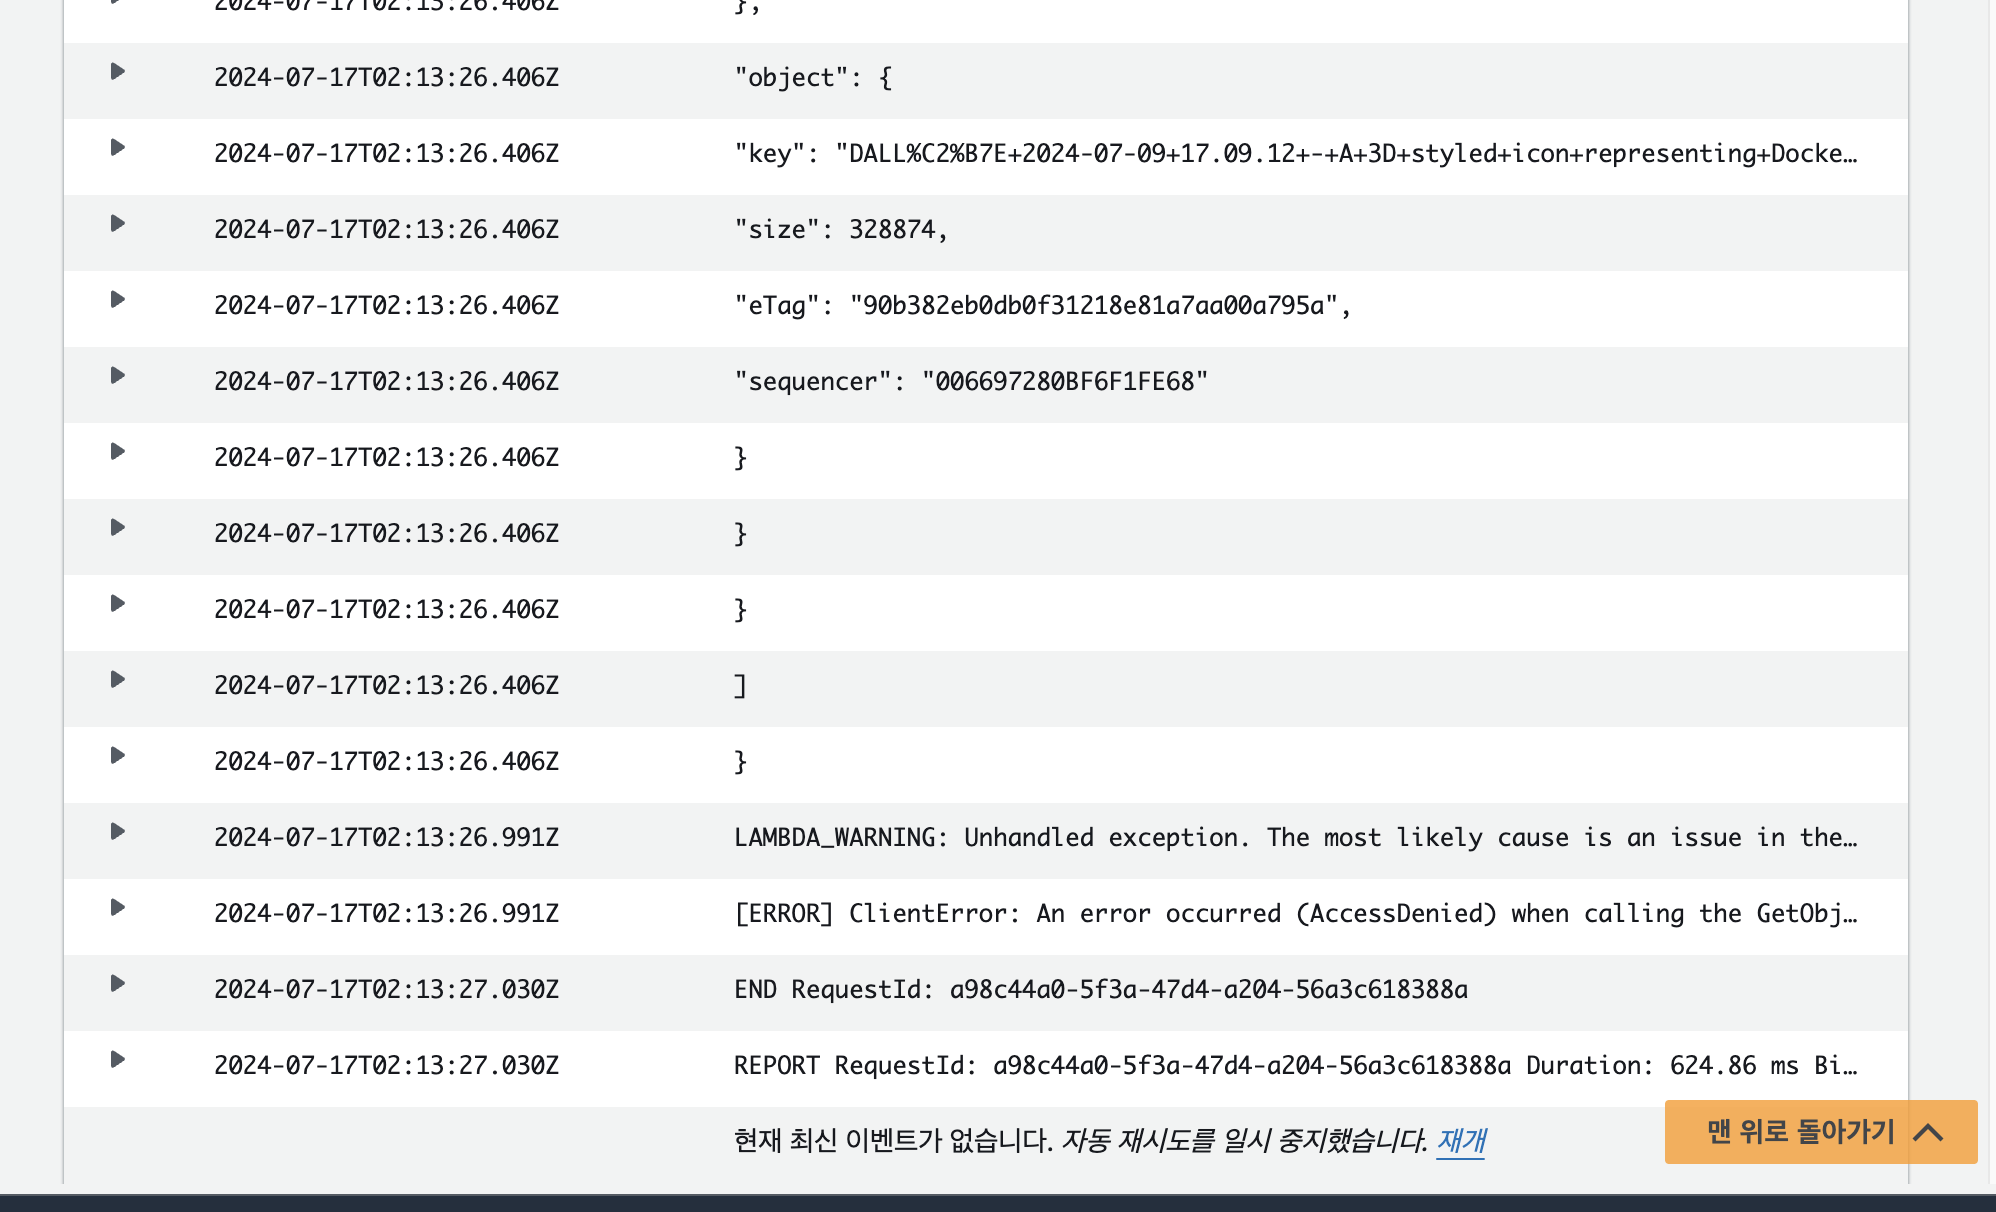Expand the END RequestId log row
Image resolution: width=1996 pixels, height=1212 pixels.
117,984
